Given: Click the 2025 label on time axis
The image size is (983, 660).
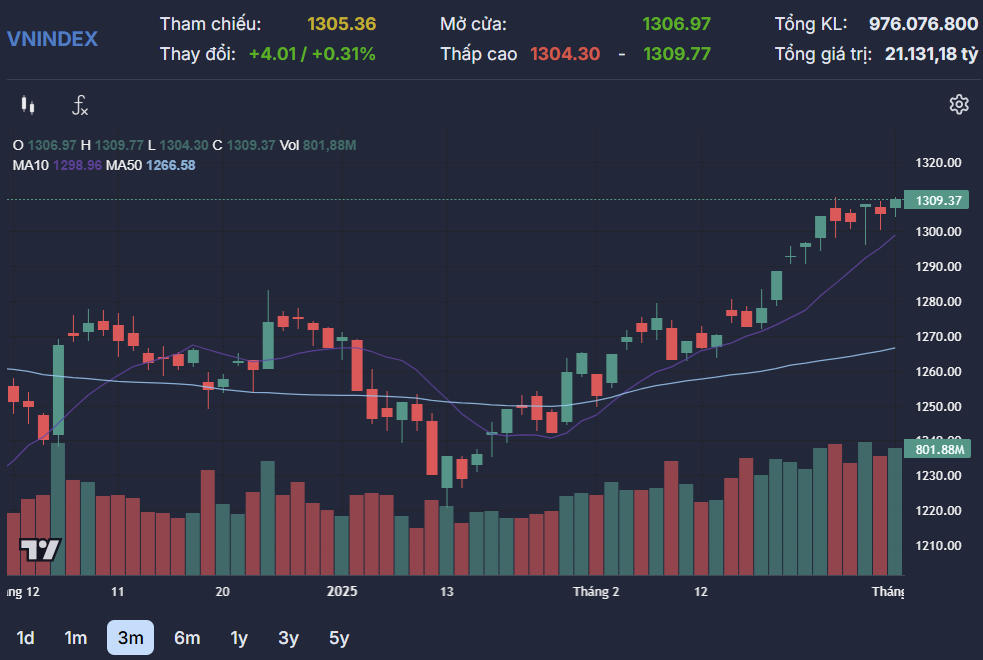Looking at the screenshot, I should coord(342,592).
